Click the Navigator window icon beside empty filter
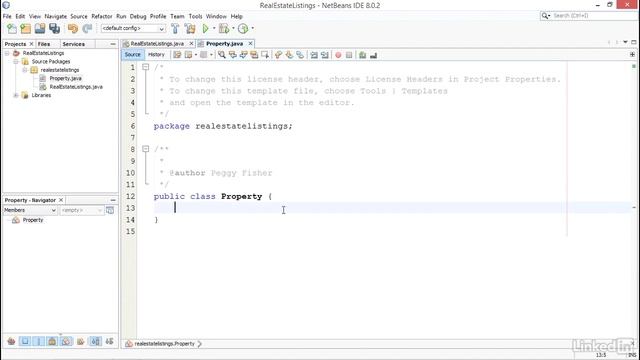 [110, 210]
